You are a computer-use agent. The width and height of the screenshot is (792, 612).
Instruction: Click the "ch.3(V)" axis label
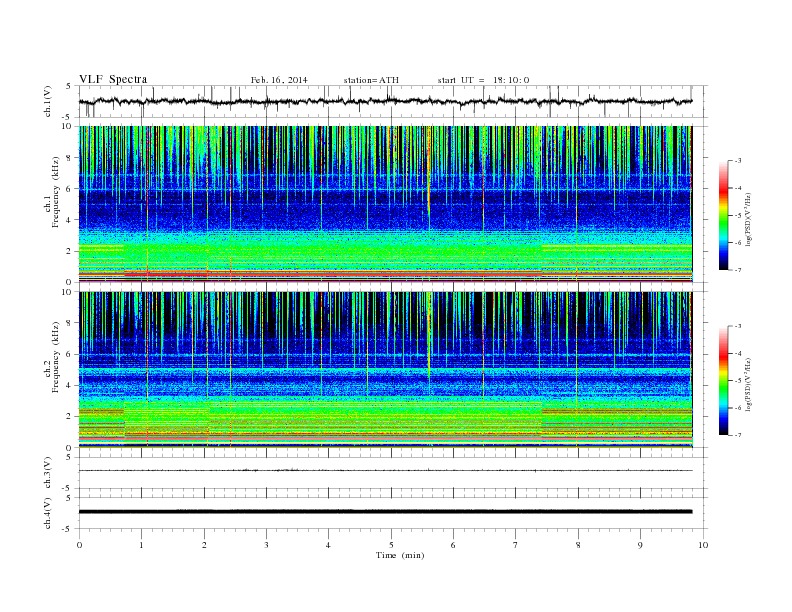point(48,473)
